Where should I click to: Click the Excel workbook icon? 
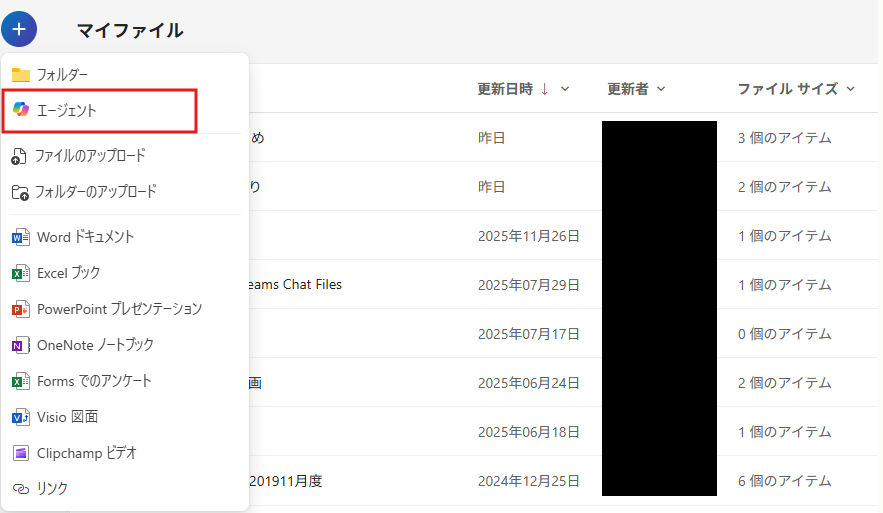coord(21,273)
